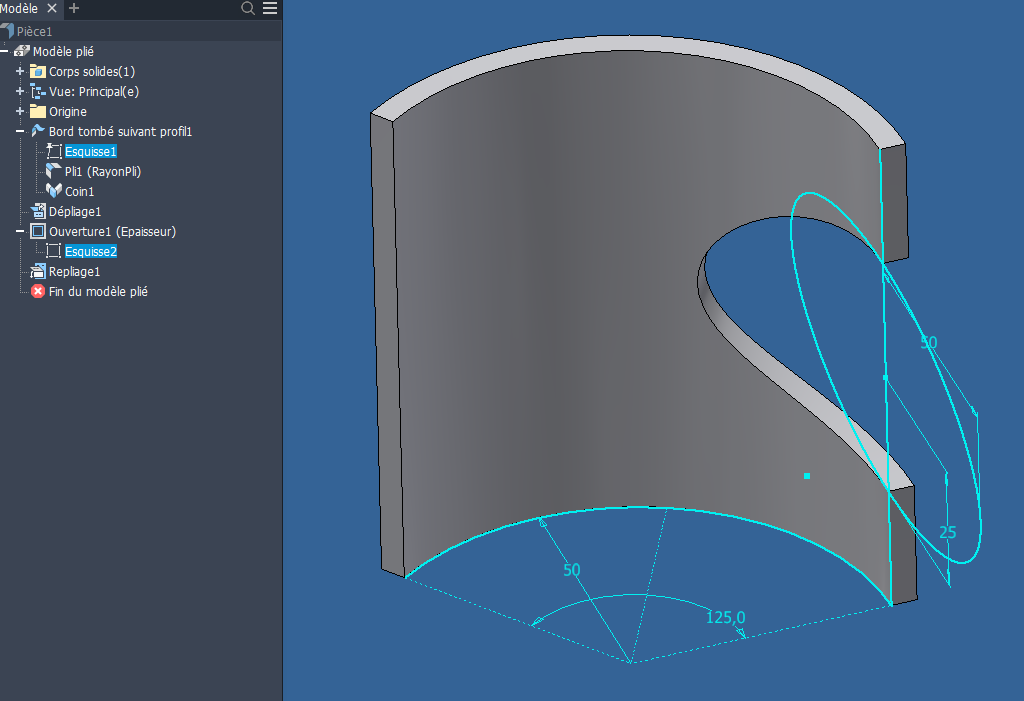Click the Ouverture1 cut feature icon
The width and height of the screenshot is (1024, 701).
pyautogui.click(x=38, y=231)
